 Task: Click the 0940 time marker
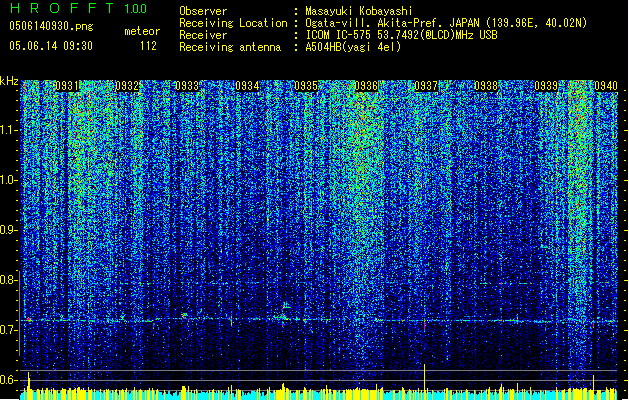point(606,86)
